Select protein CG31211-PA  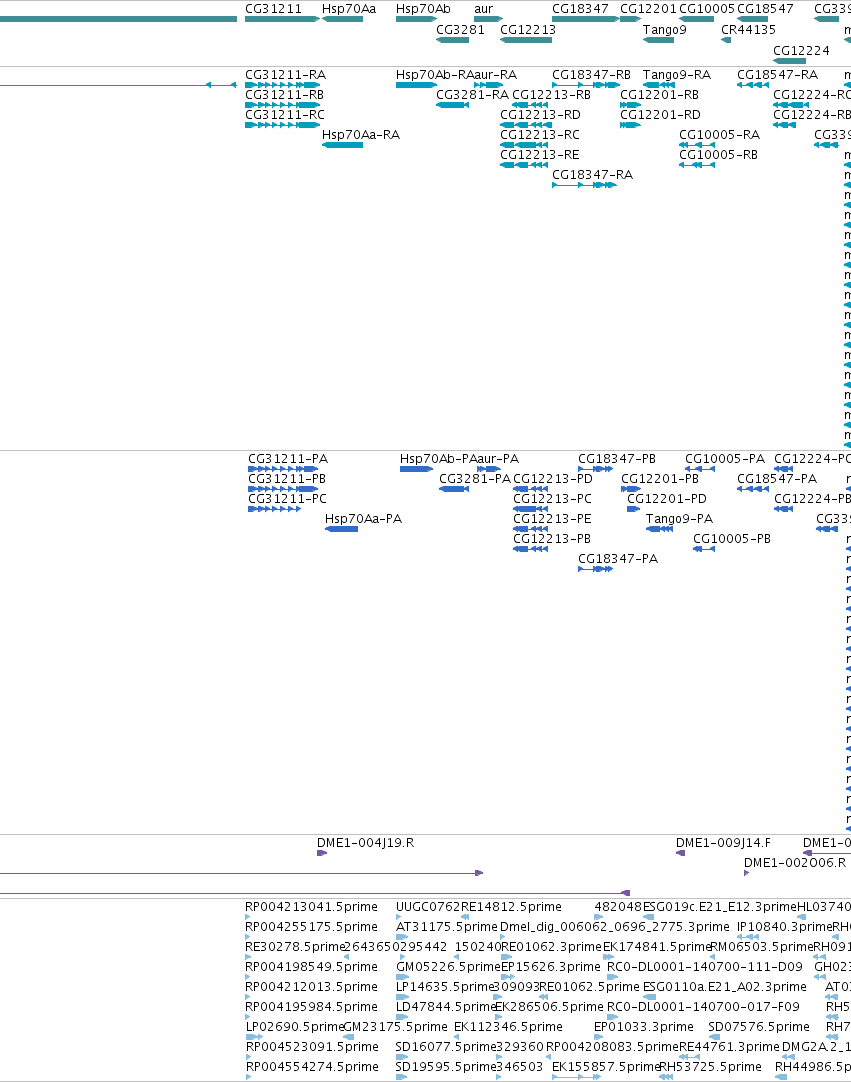288,459
